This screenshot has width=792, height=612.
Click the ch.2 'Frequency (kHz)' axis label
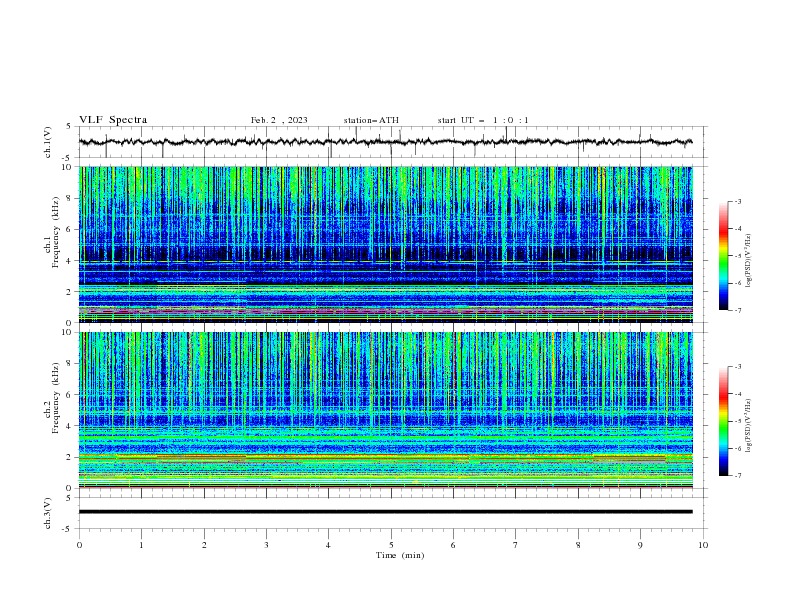57,398
